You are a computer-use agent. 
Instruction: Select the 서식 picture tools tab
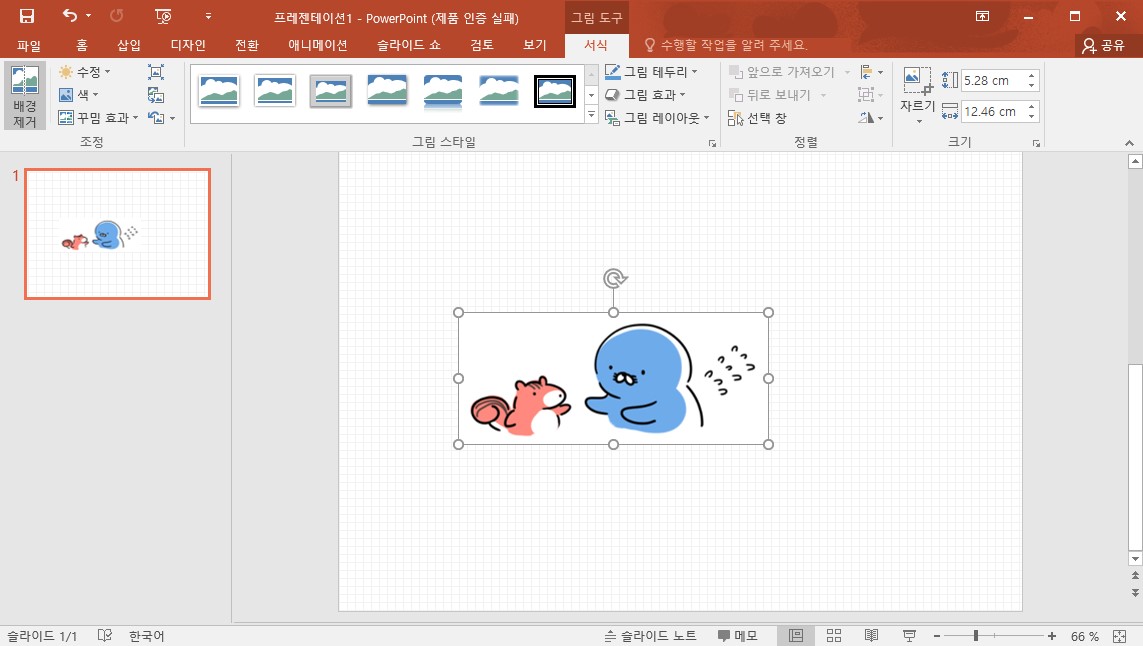pos(596,45)
